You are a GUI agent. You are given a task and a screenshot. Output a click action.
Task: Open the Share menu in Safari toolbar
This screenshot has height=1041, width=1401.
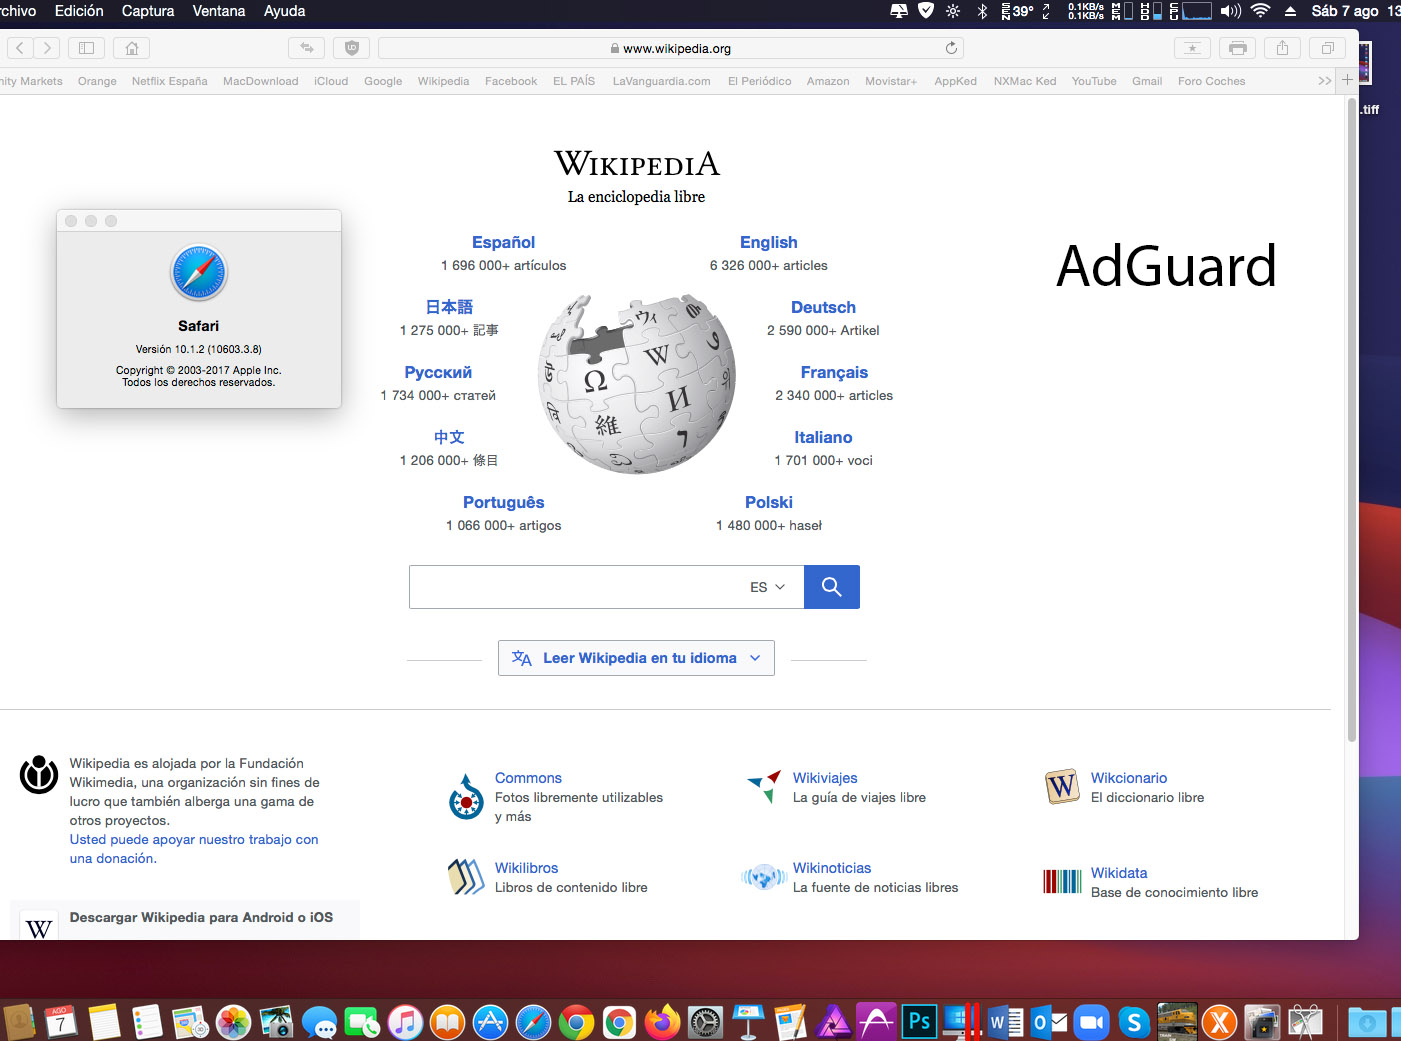[1282, 48]
